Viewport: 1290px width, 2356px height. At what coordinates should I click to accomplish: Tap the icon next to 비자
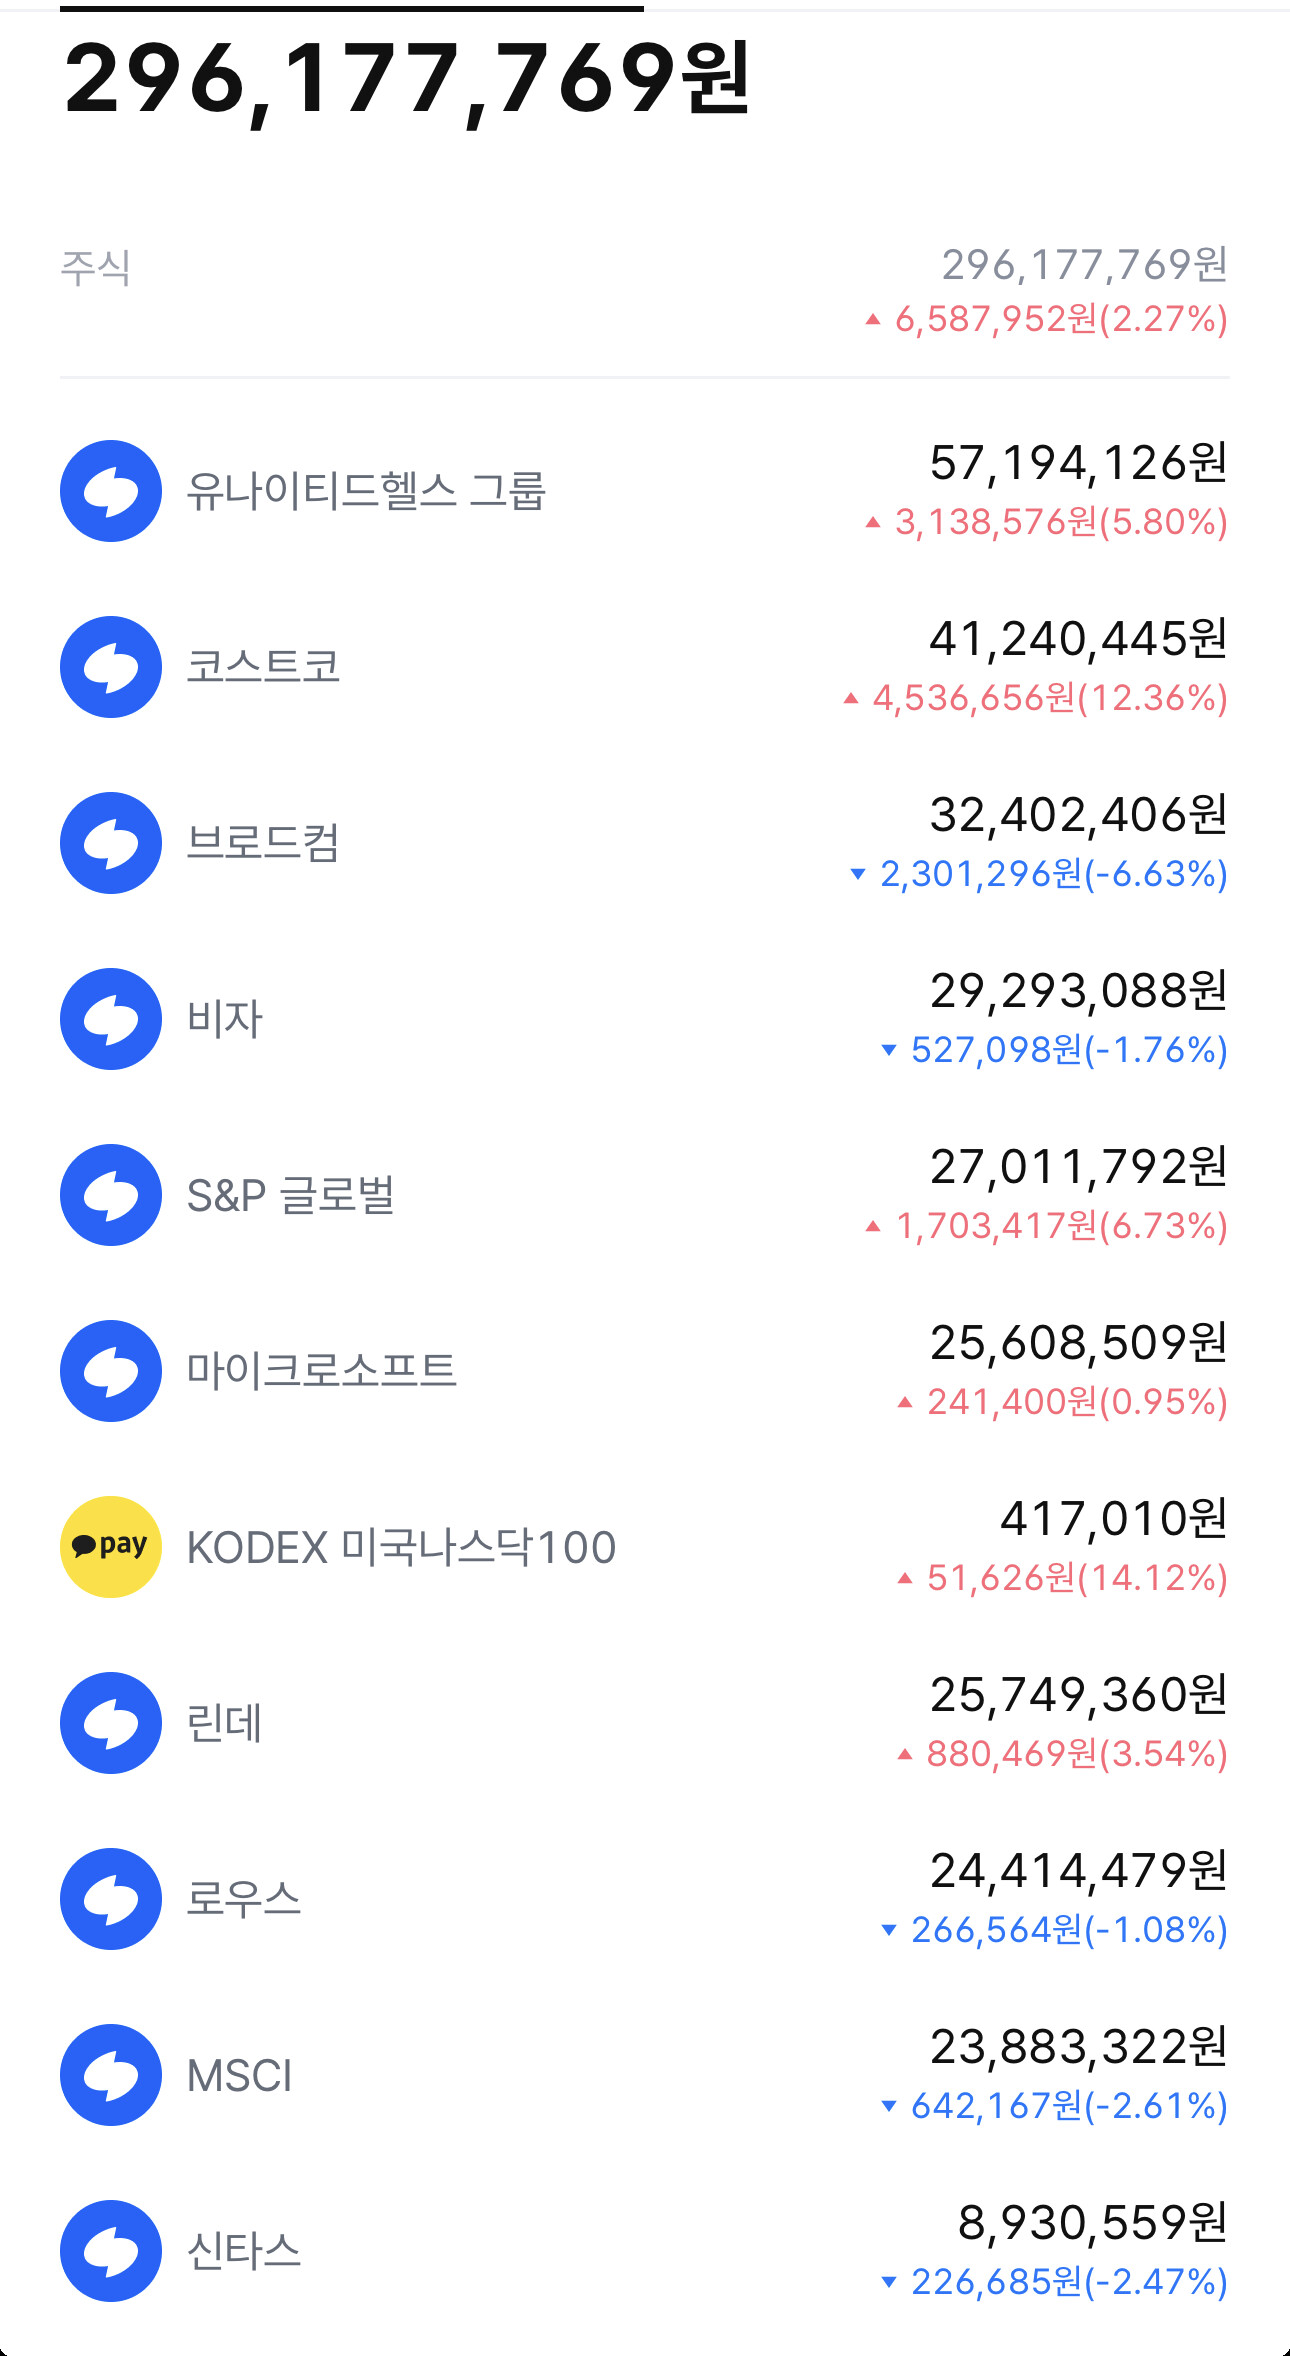click(111, 1019)
